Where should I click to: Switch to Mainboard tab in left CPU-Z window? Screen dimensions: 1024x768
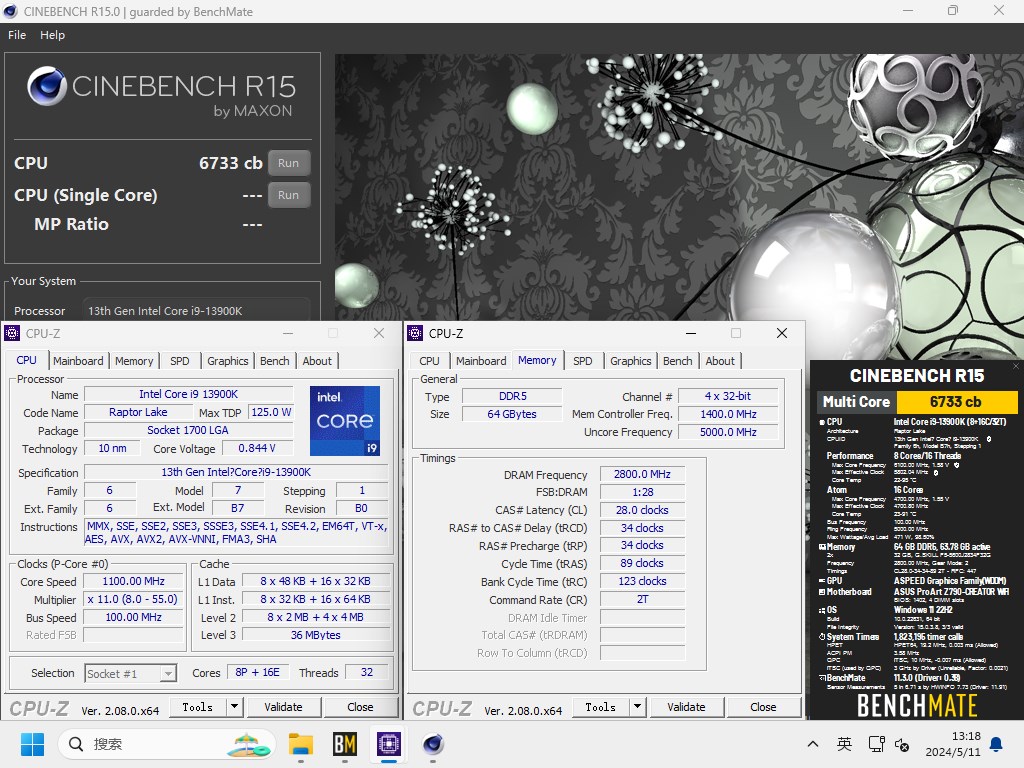point(78,361)
